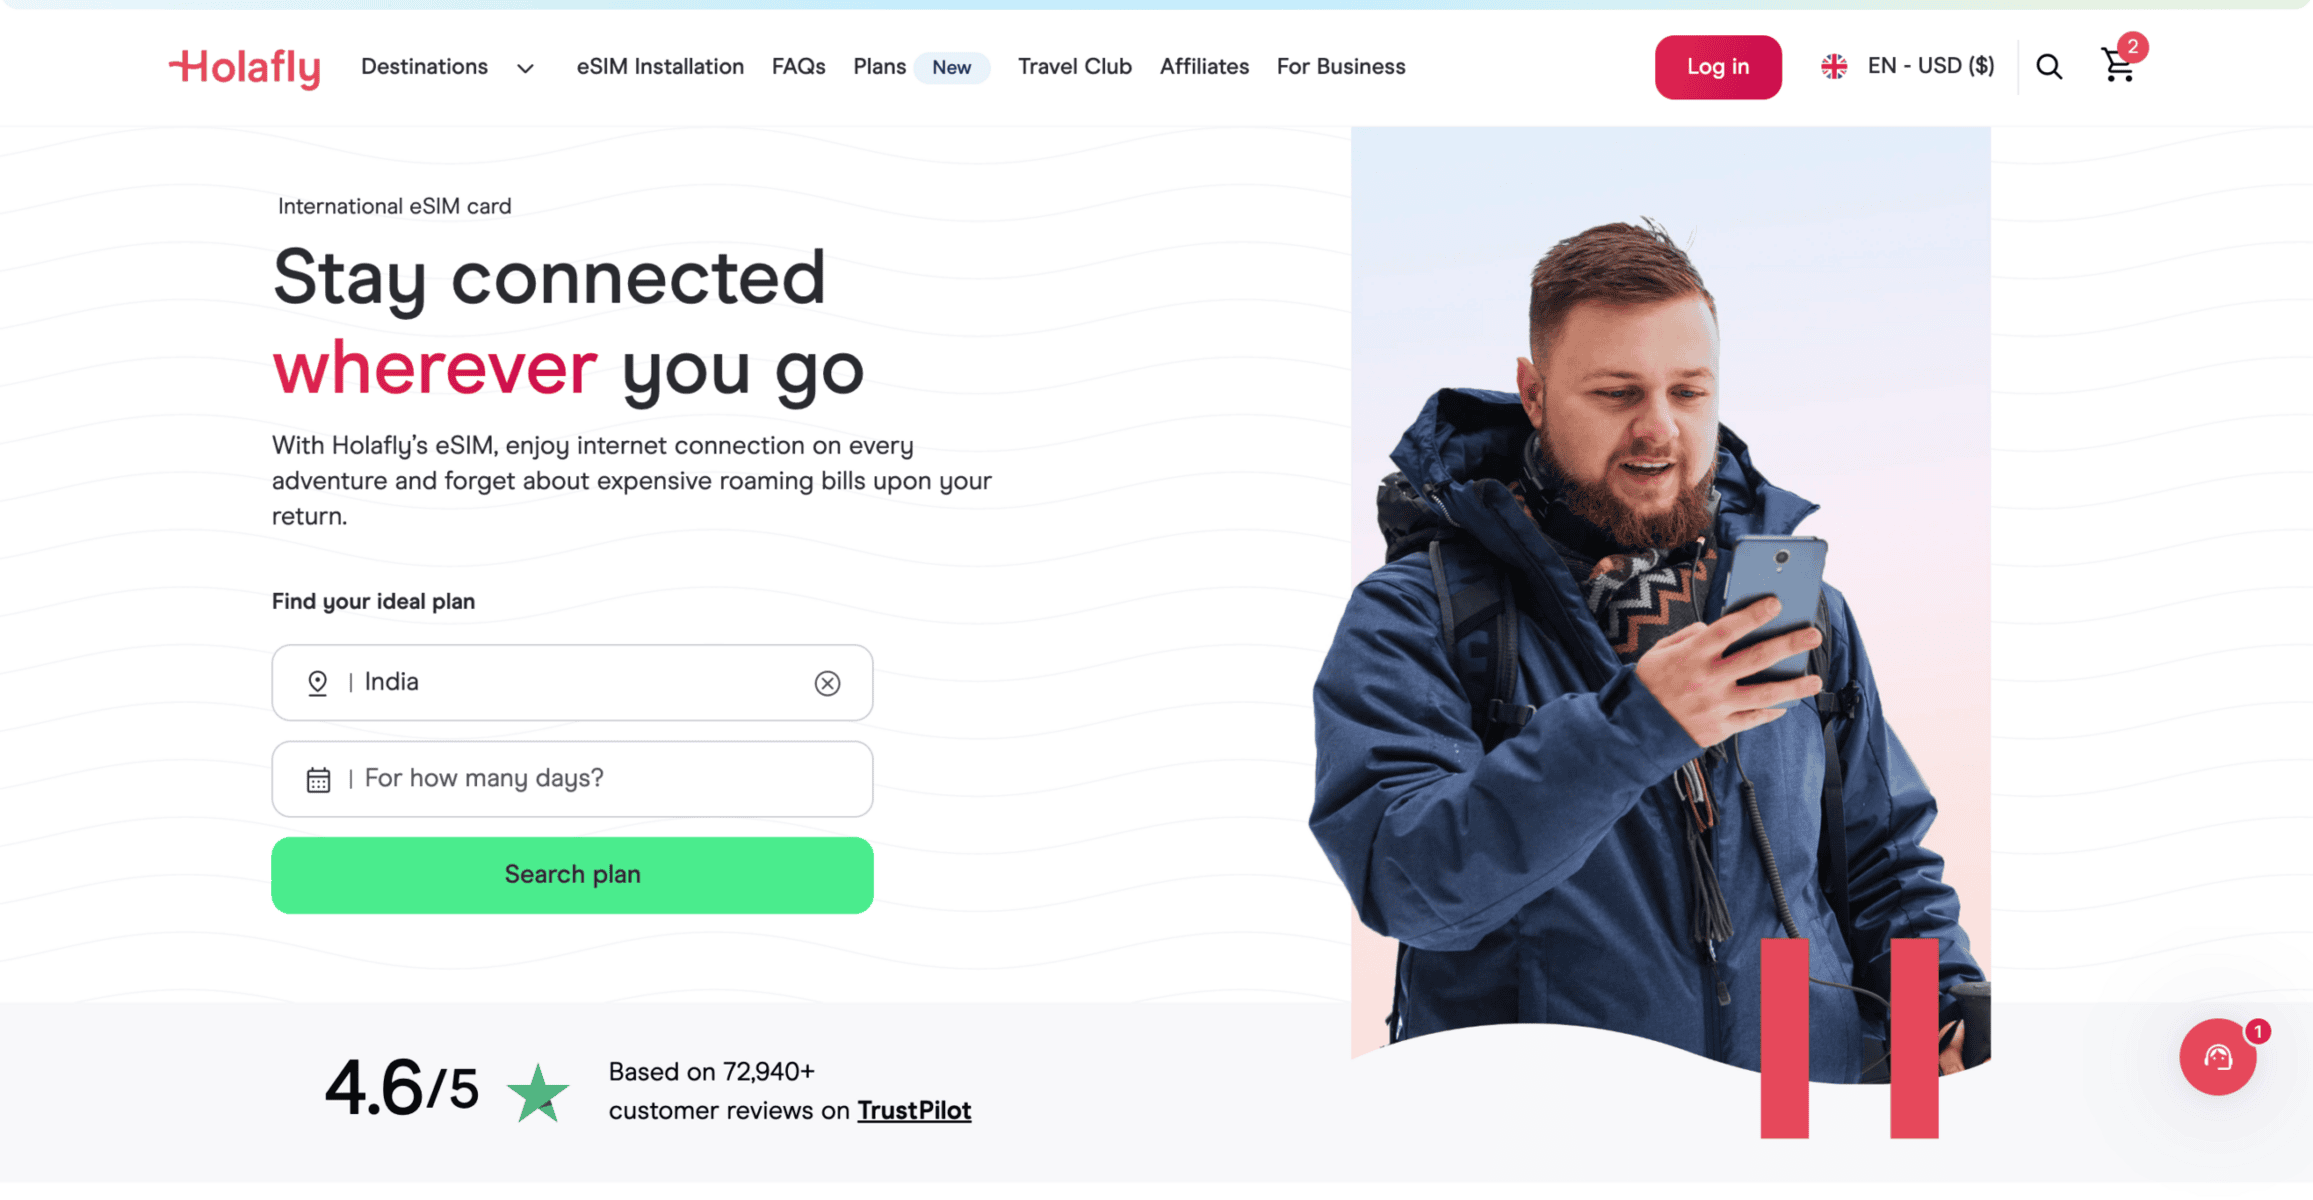Screen dimensions: 2313x1200
Task: Click the green Trustpilot star
Action: 538,1092
